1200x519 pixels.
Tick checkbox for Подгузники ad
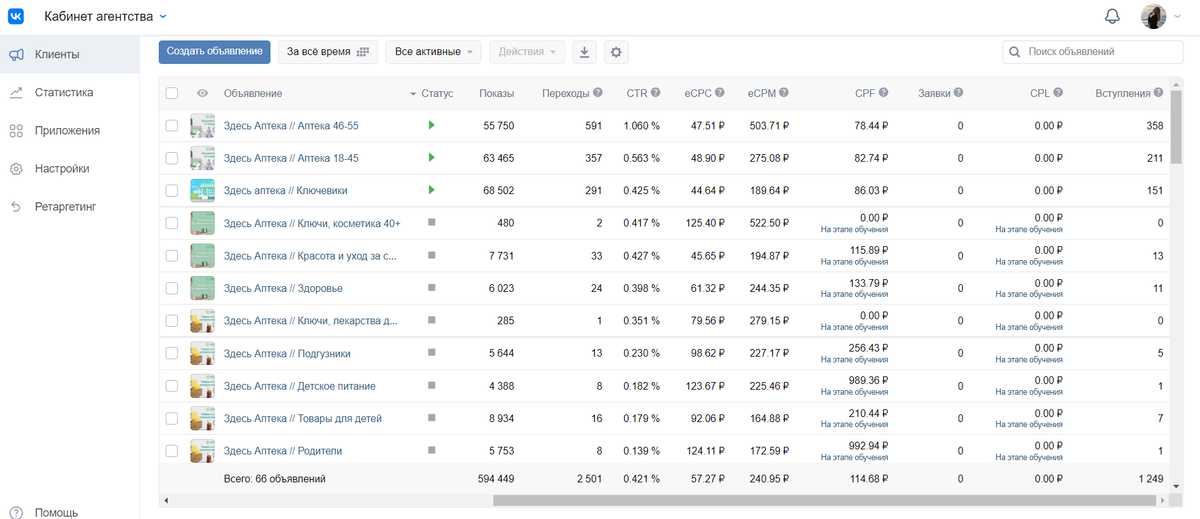tap(172, 353)
